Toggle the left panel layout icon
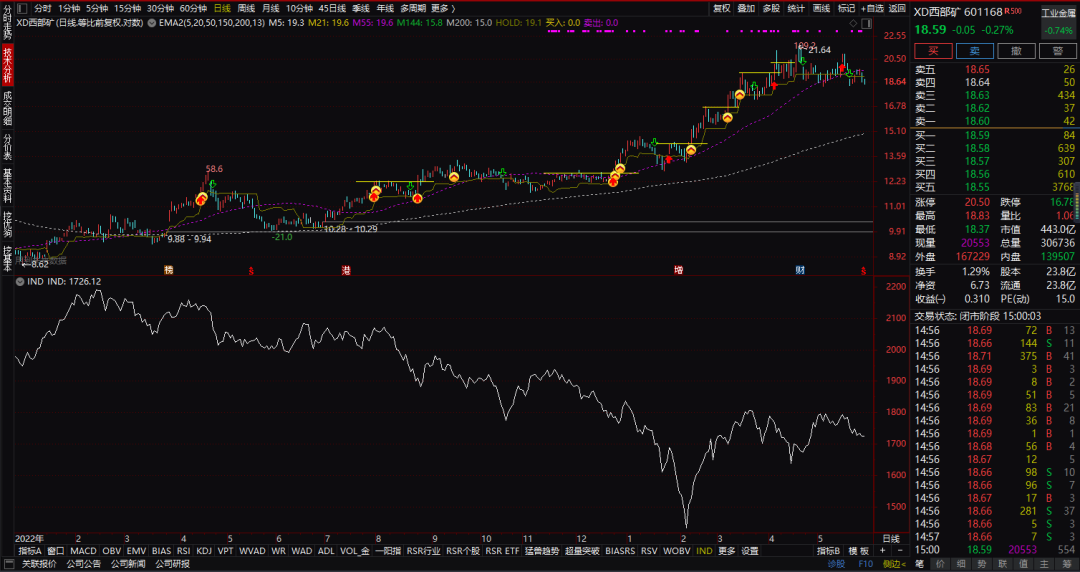This screenshot has height=572, width=1080. (21, 8)
